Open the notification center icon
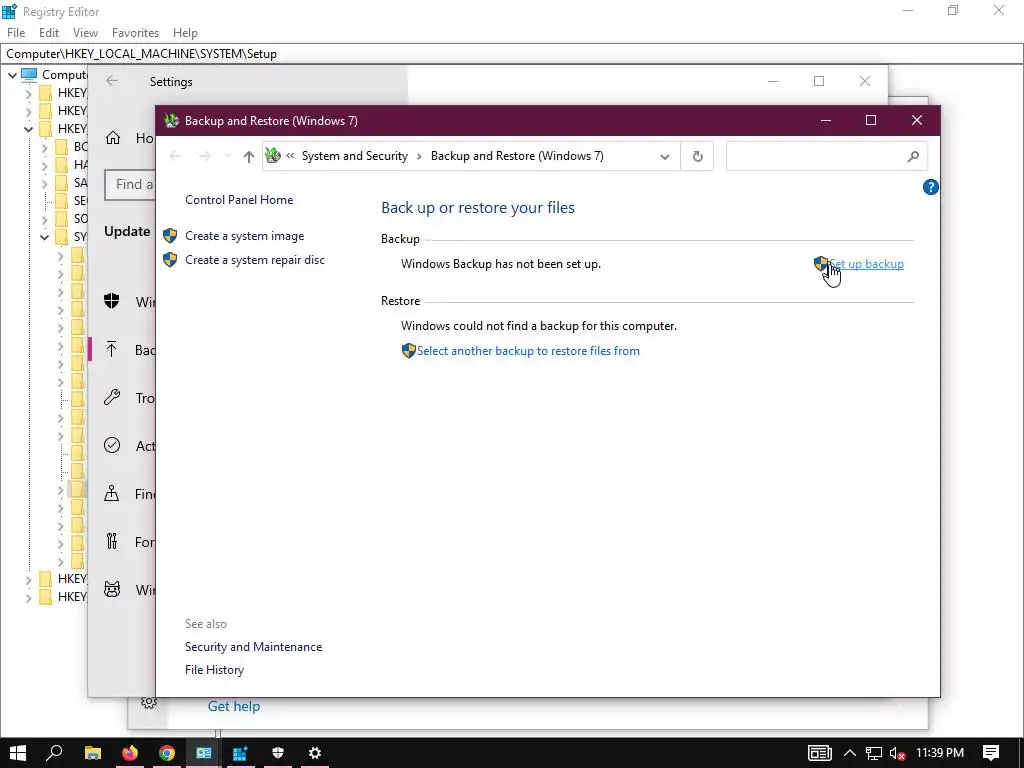Screen dimensions: 1024x768 [991, 753]
